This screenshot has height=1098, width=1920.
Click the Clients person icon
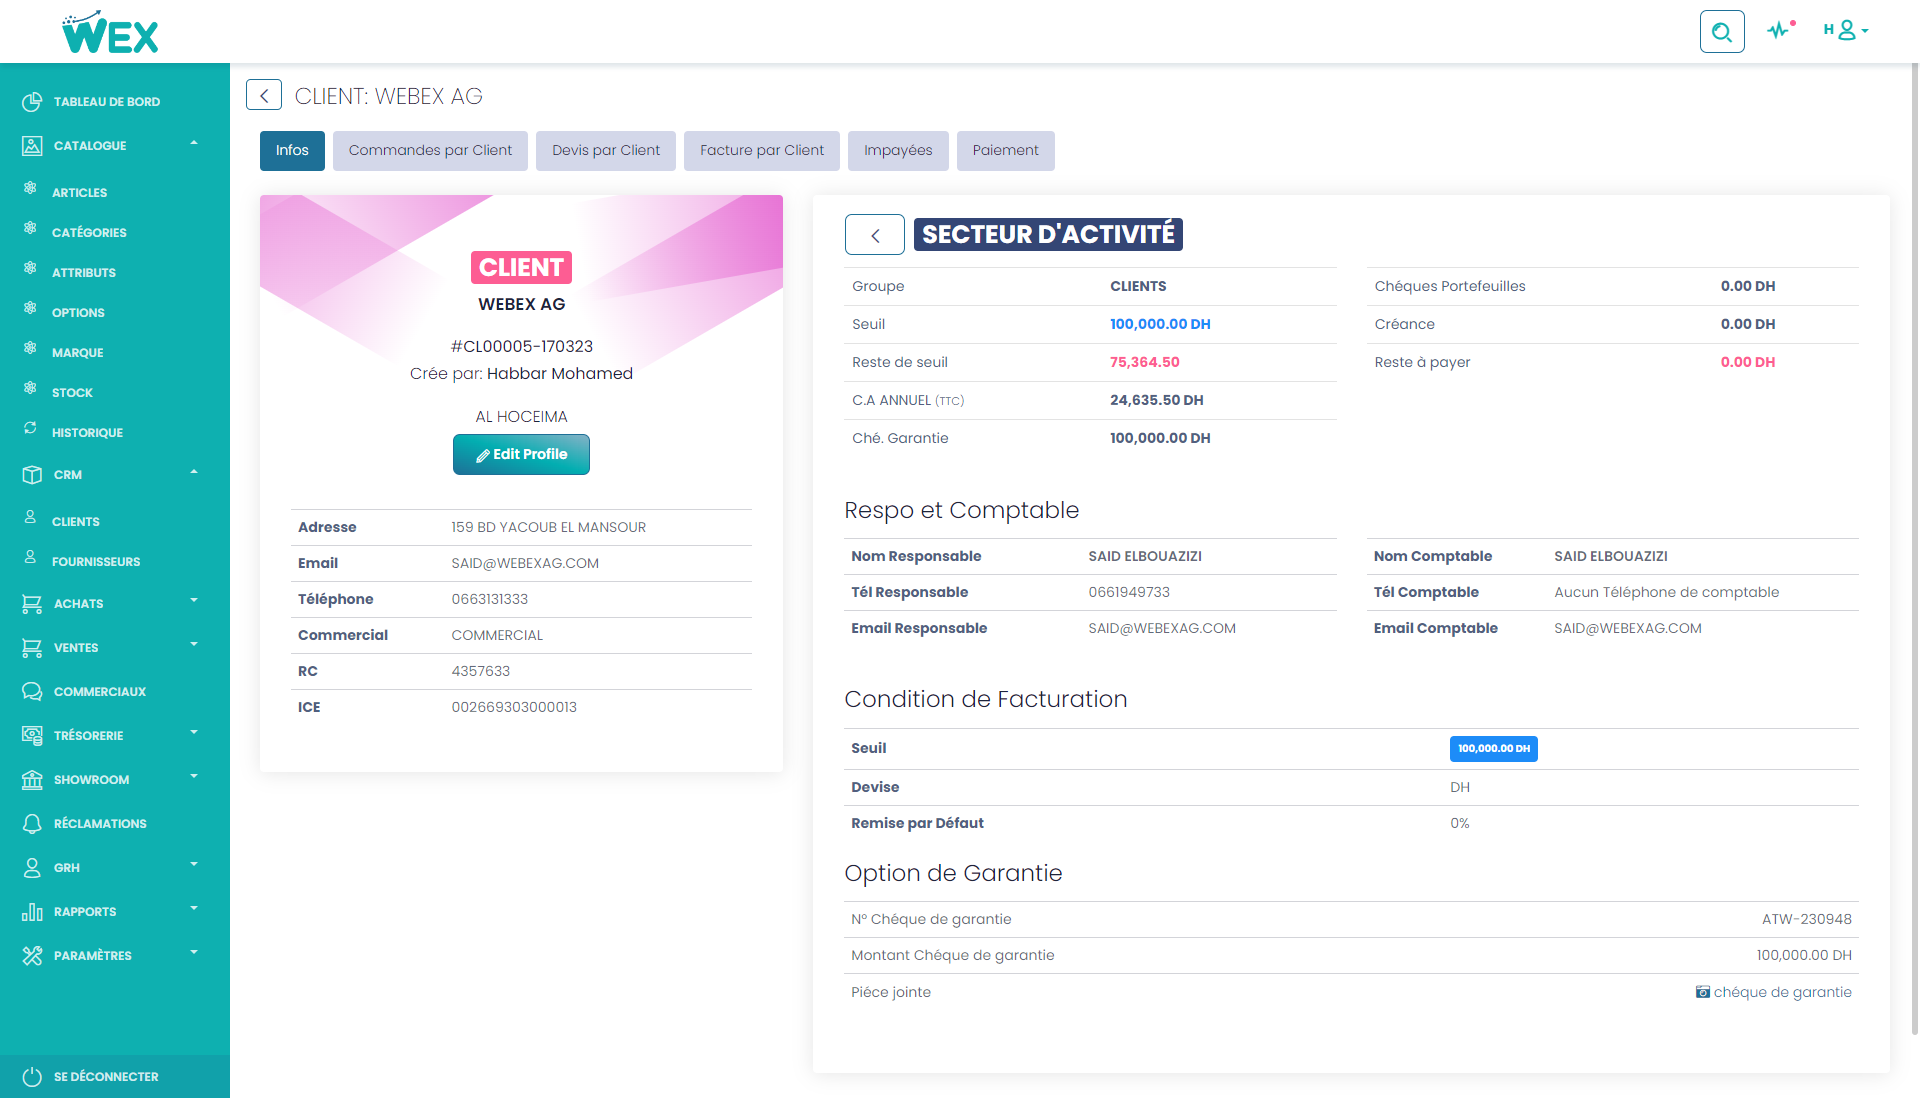click(x=30, y=517)
